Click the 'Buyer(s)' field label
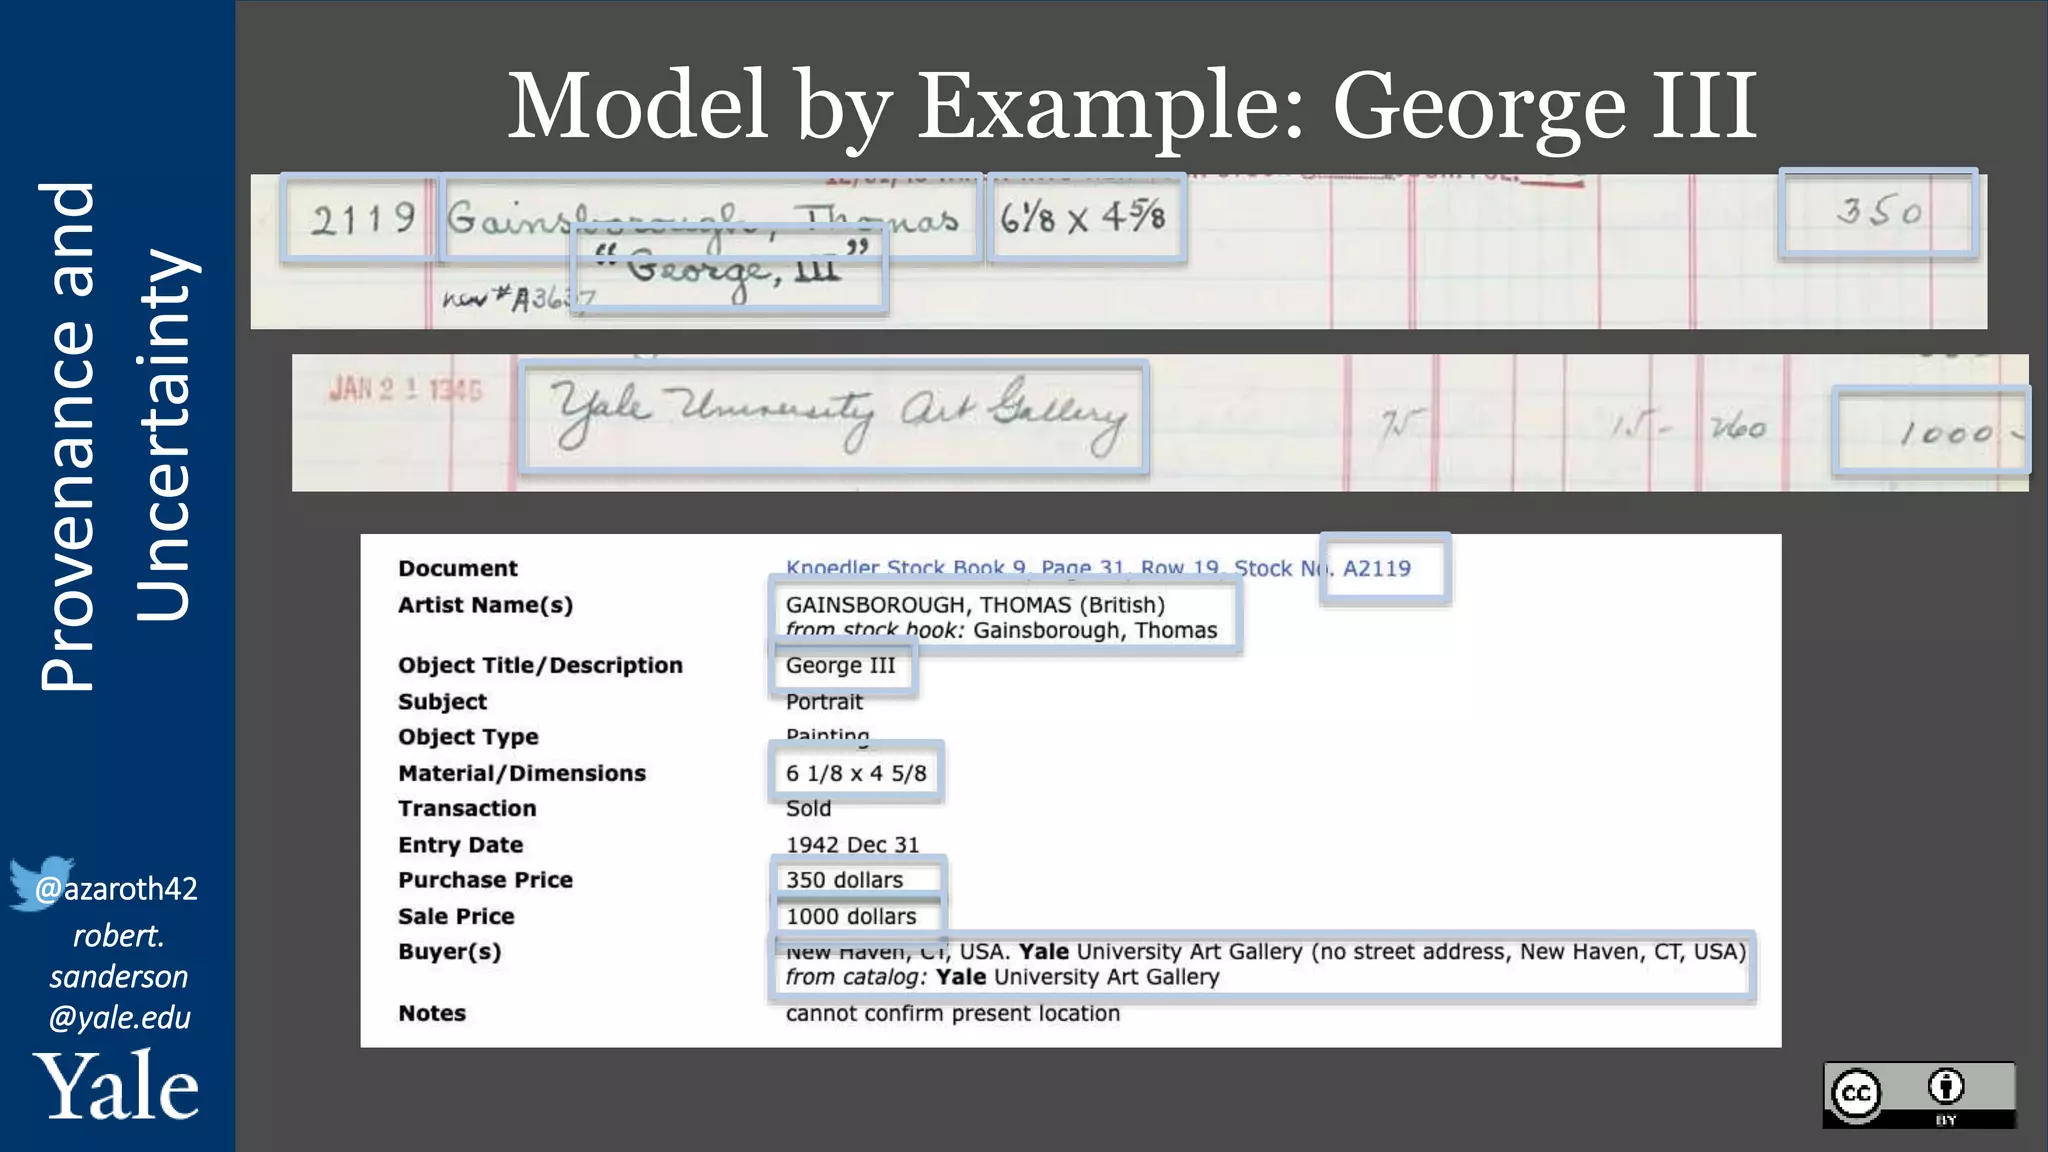The image size is (2048, 1152). [x=449, y=952]
